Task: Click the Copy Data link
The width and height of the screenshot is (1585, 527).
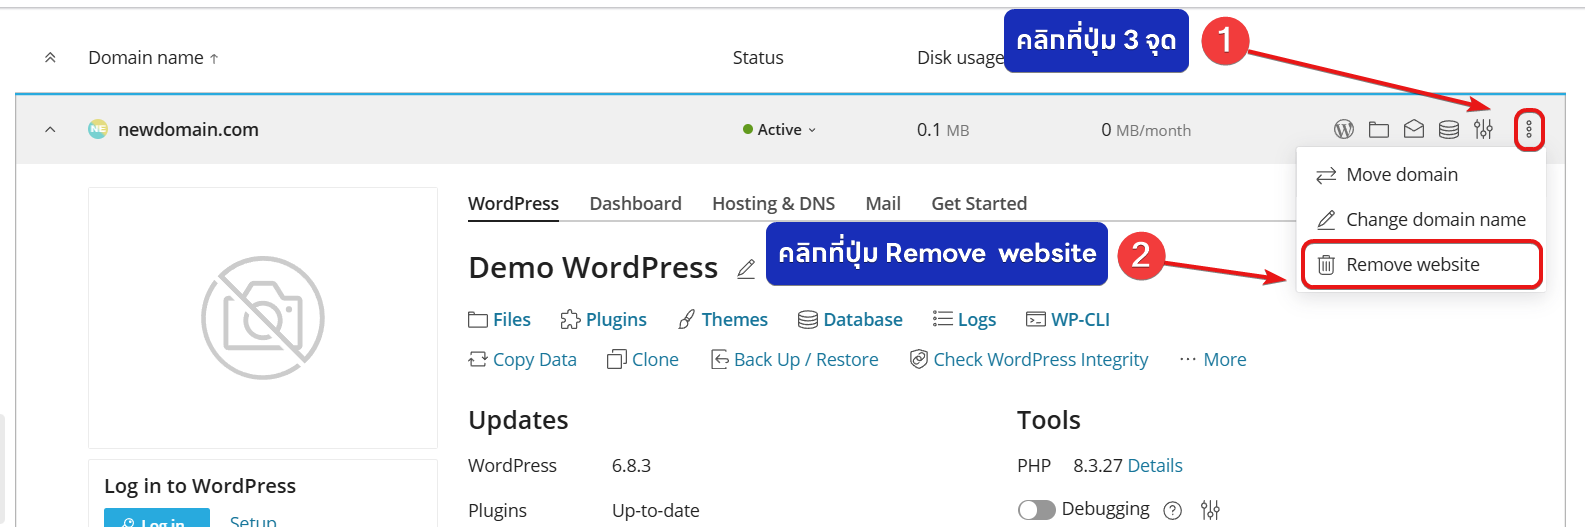Action: (x=522, y=360)
